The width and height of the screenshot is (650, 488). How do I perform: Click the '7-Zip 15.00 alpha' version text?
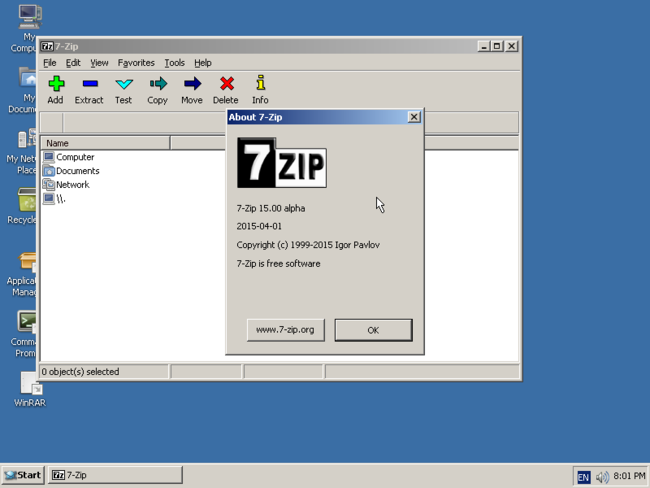click(271, 208)
